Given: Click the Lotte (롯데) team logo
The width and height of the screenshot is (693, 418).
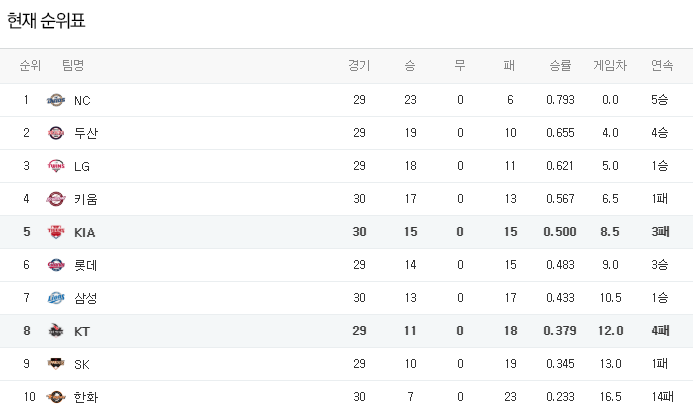Looking at the screenshot, I should [56, 265].
